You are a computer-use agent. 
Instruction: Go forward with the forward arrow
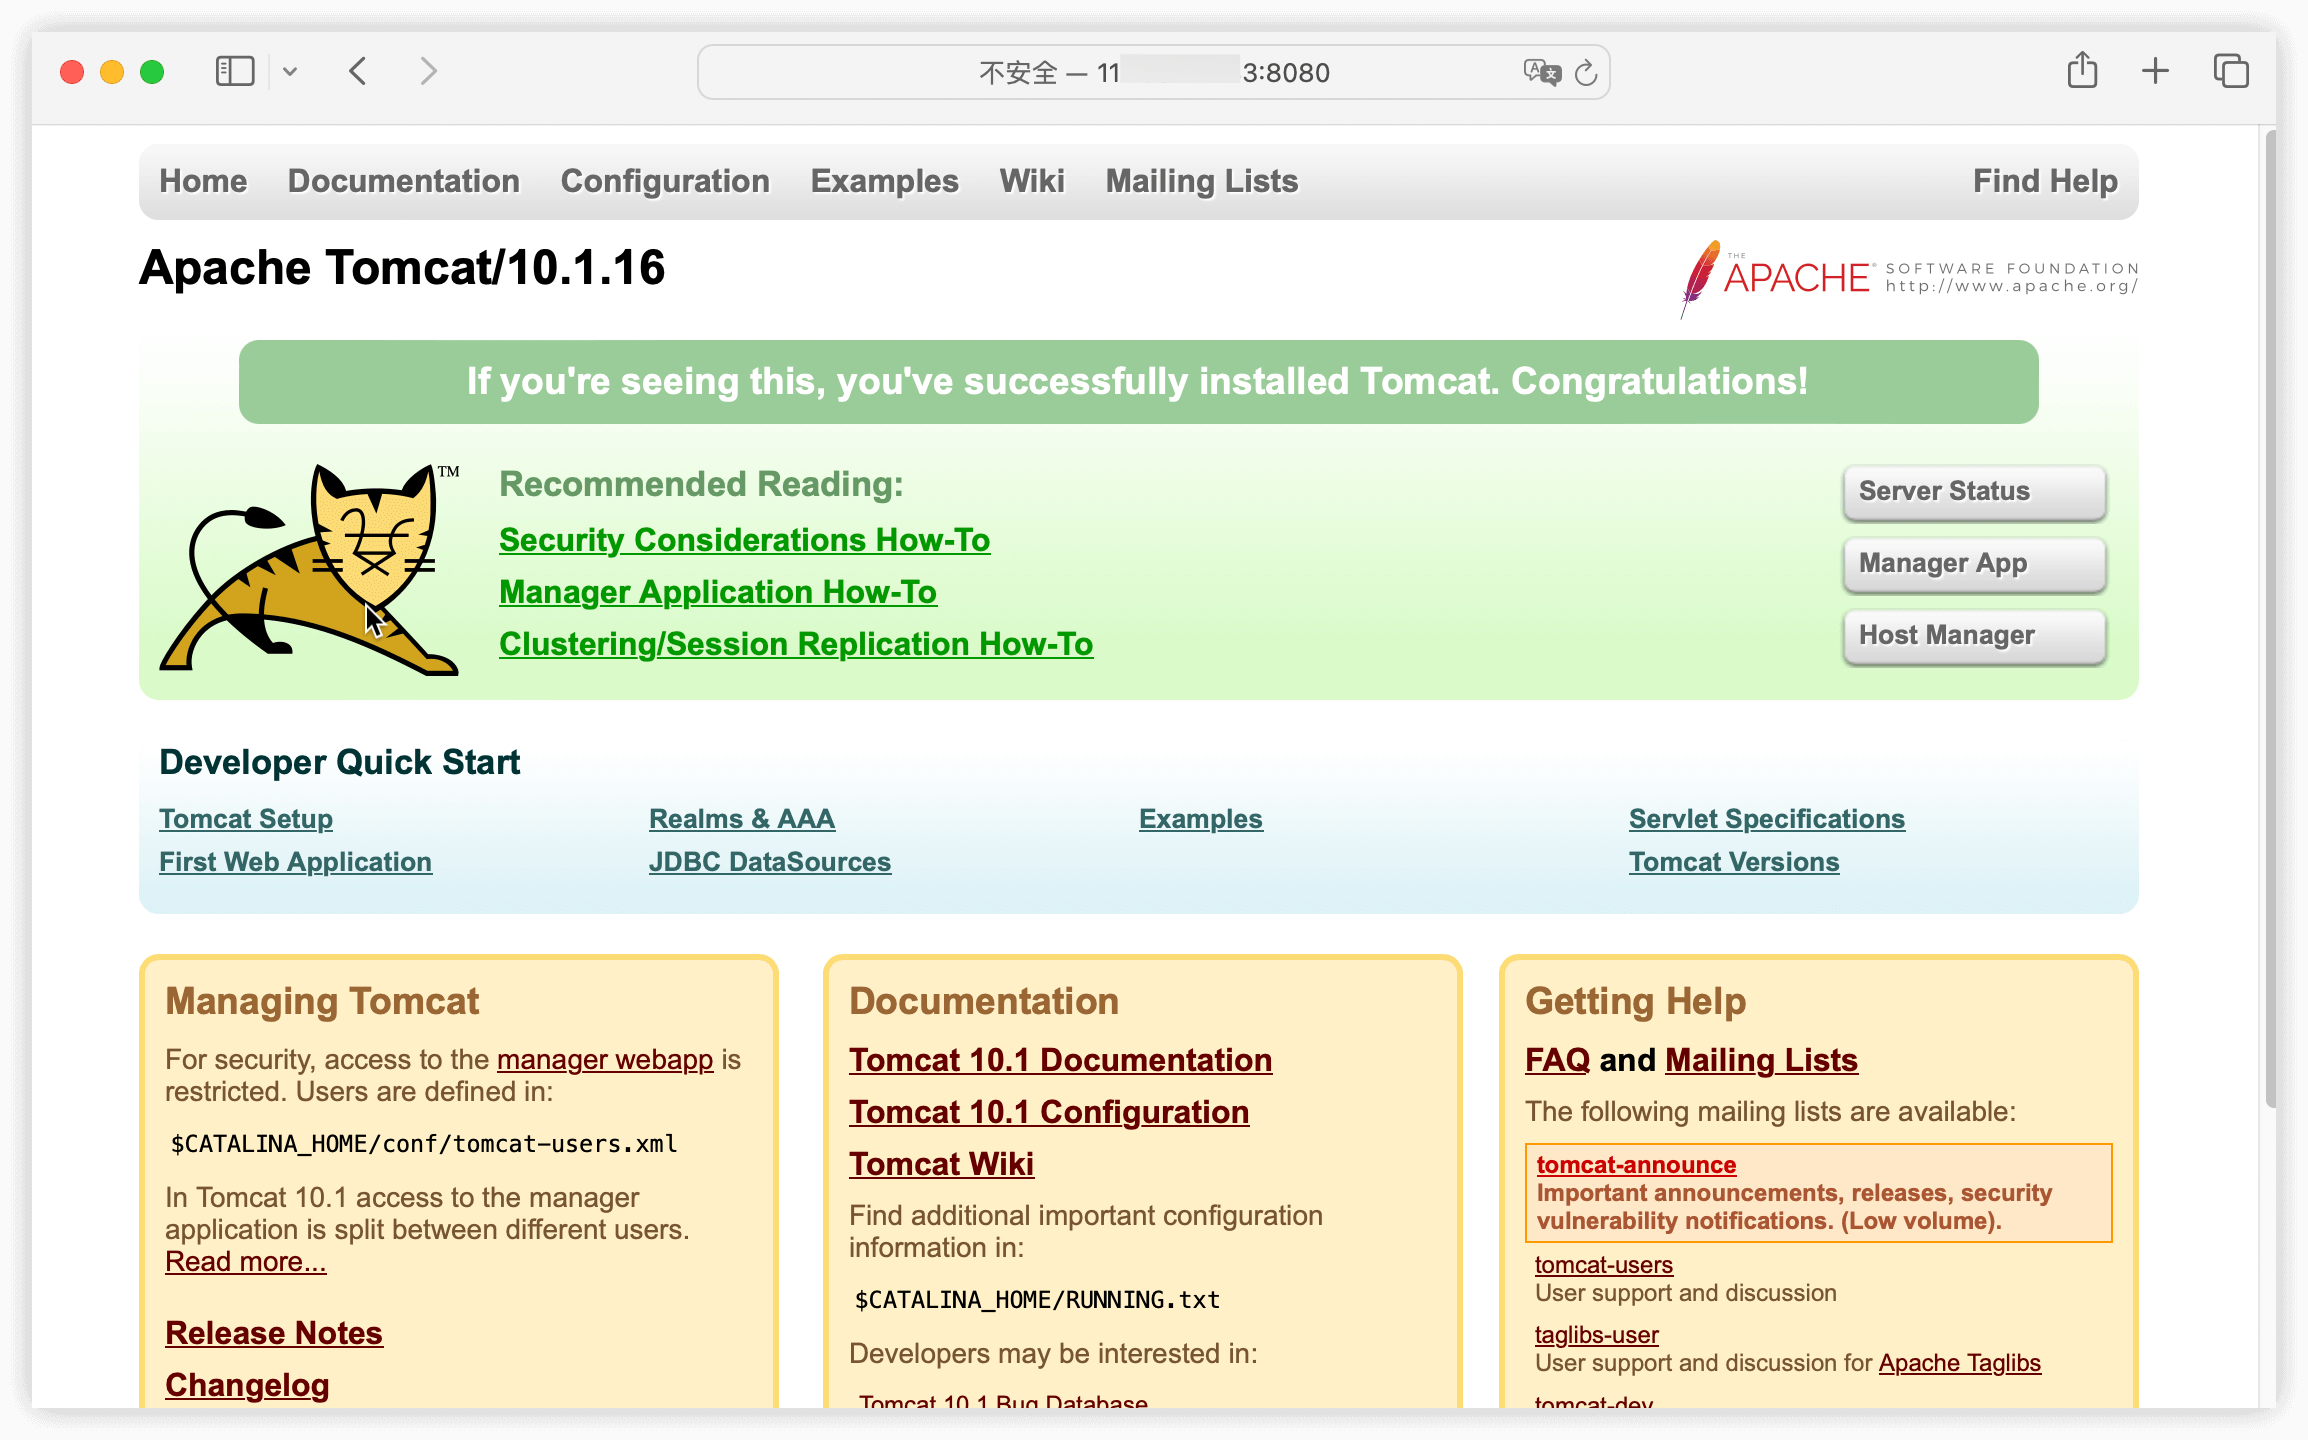tap(428, 71)
